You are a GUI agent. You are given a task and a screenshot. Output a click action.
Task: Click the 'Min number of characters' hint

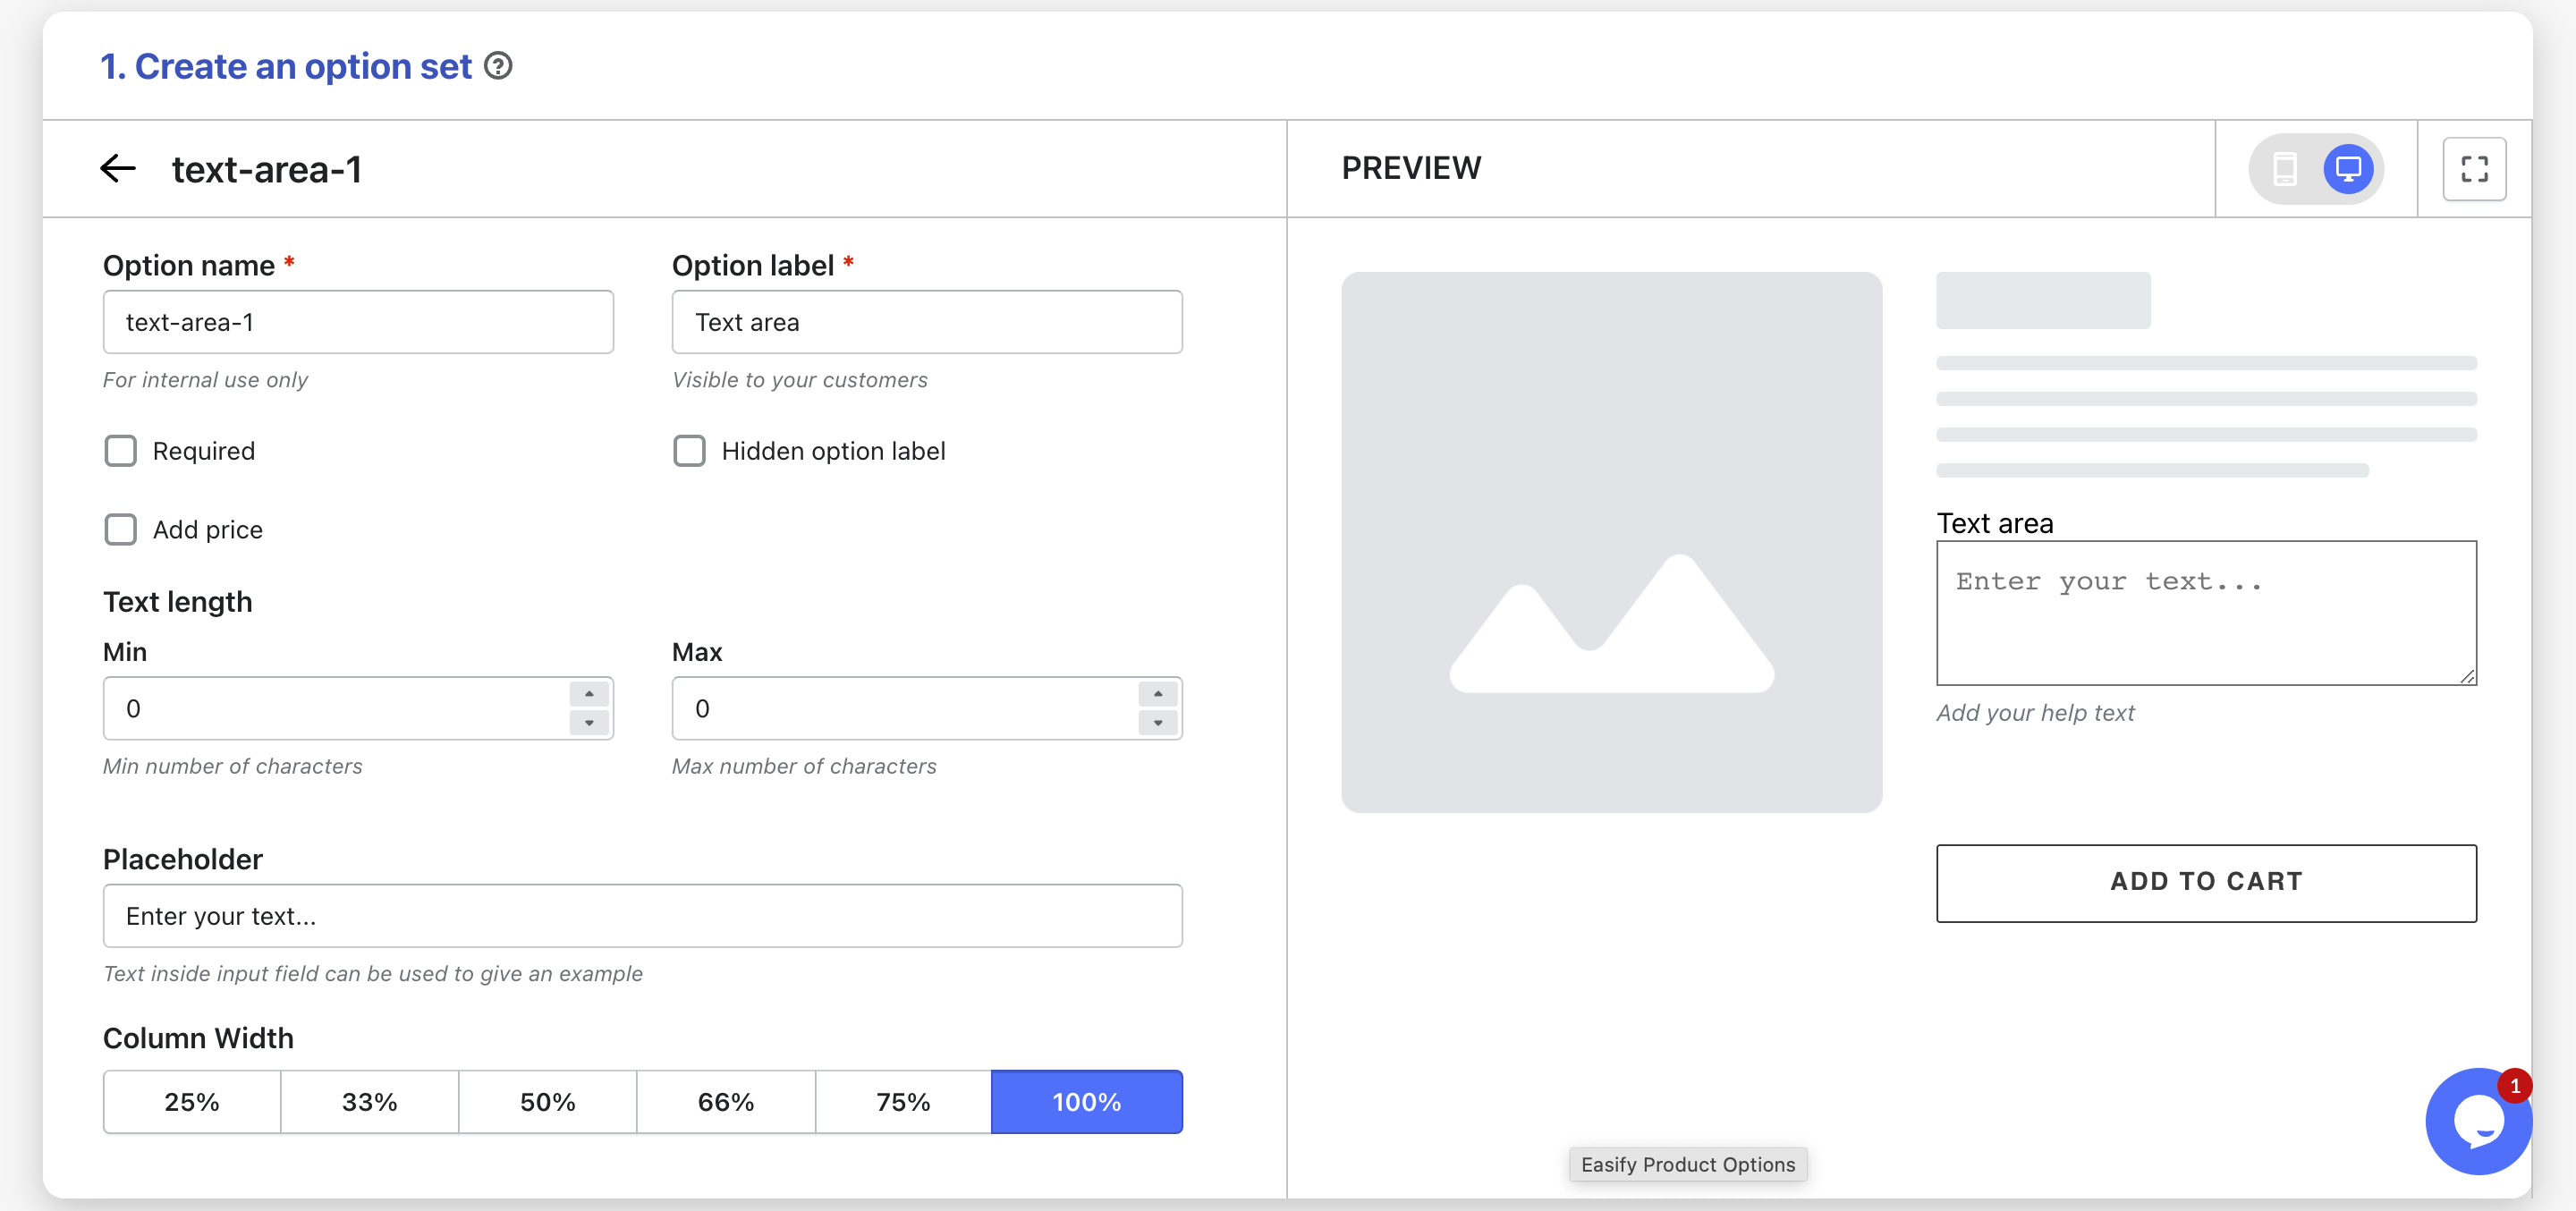click(x=232, y=766)
